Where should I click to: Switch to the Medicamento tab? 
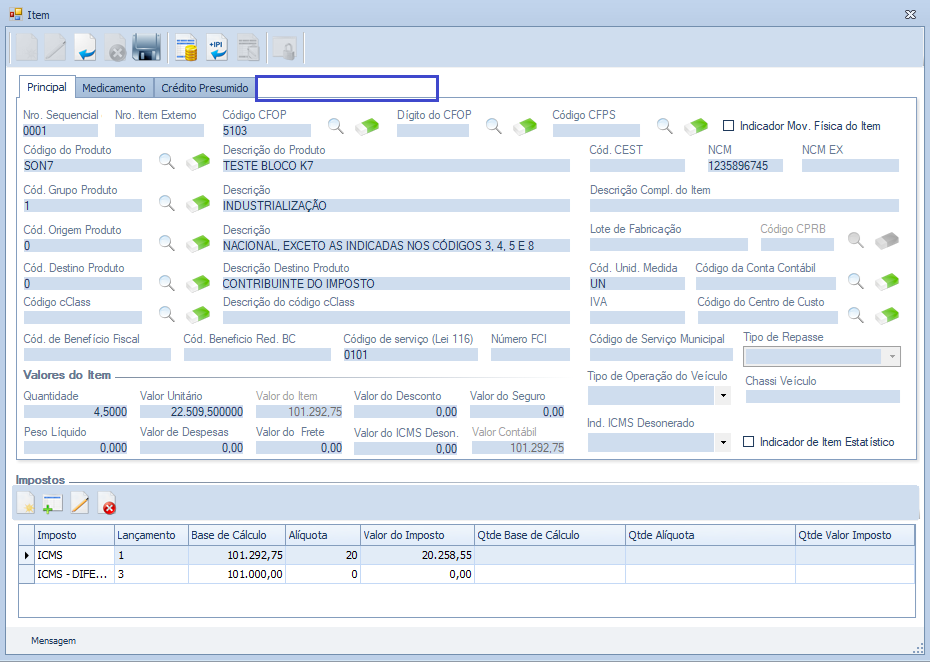click(x=114, y=88)
